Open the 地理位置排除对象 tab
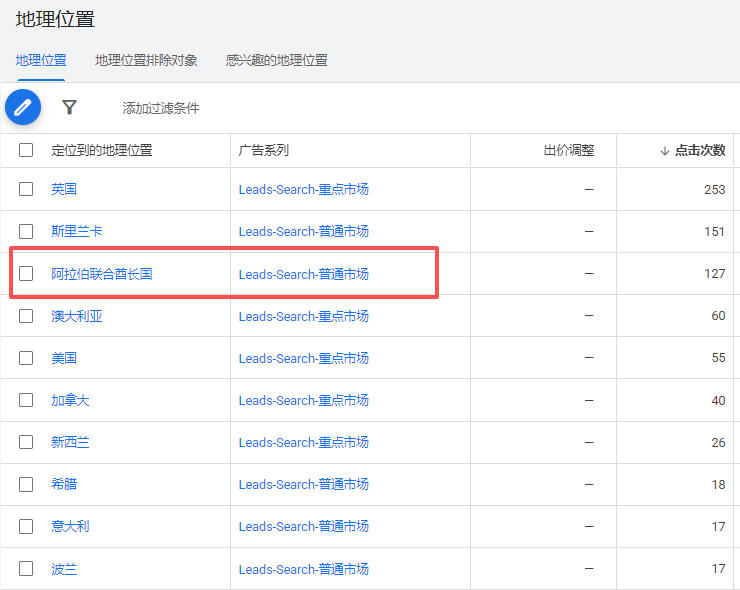 click(x=146, y=60)
